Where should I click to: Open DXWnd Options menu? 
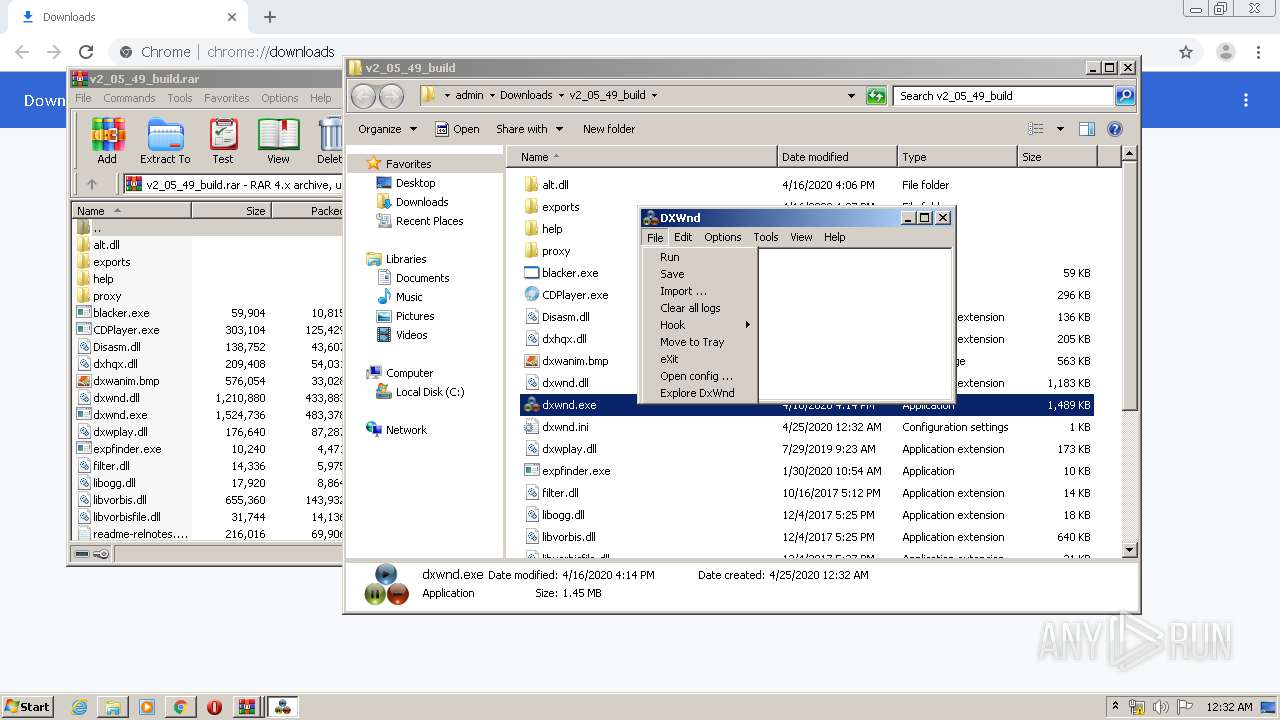point(722,237)
